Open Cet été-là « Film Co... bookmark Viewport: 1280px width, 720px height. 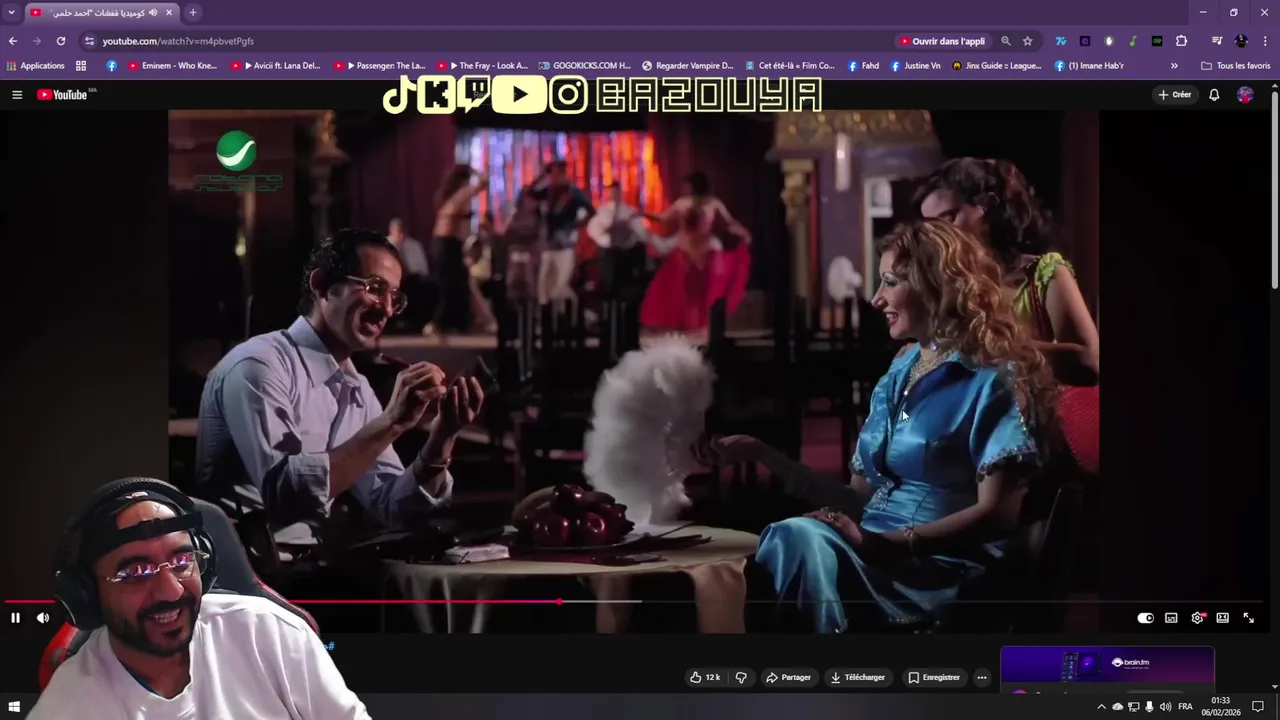789,66
